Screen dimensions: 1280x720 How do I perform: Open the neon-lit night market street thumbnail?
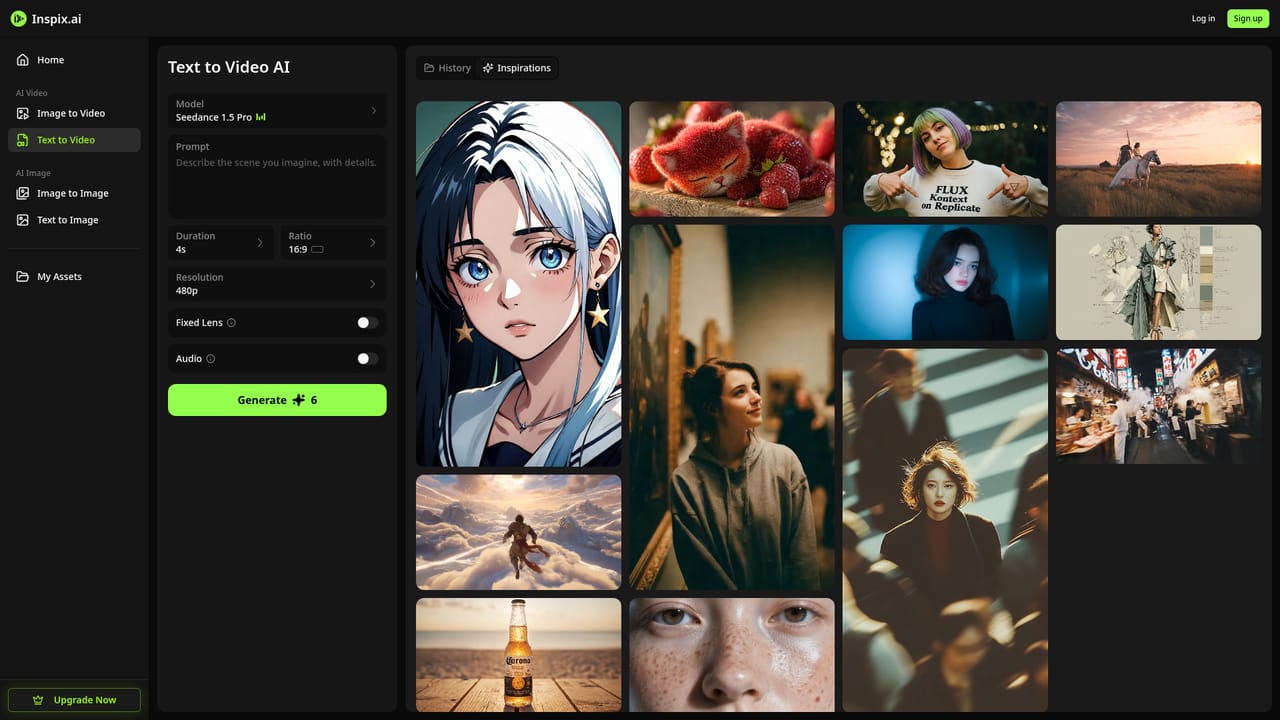1158,406
